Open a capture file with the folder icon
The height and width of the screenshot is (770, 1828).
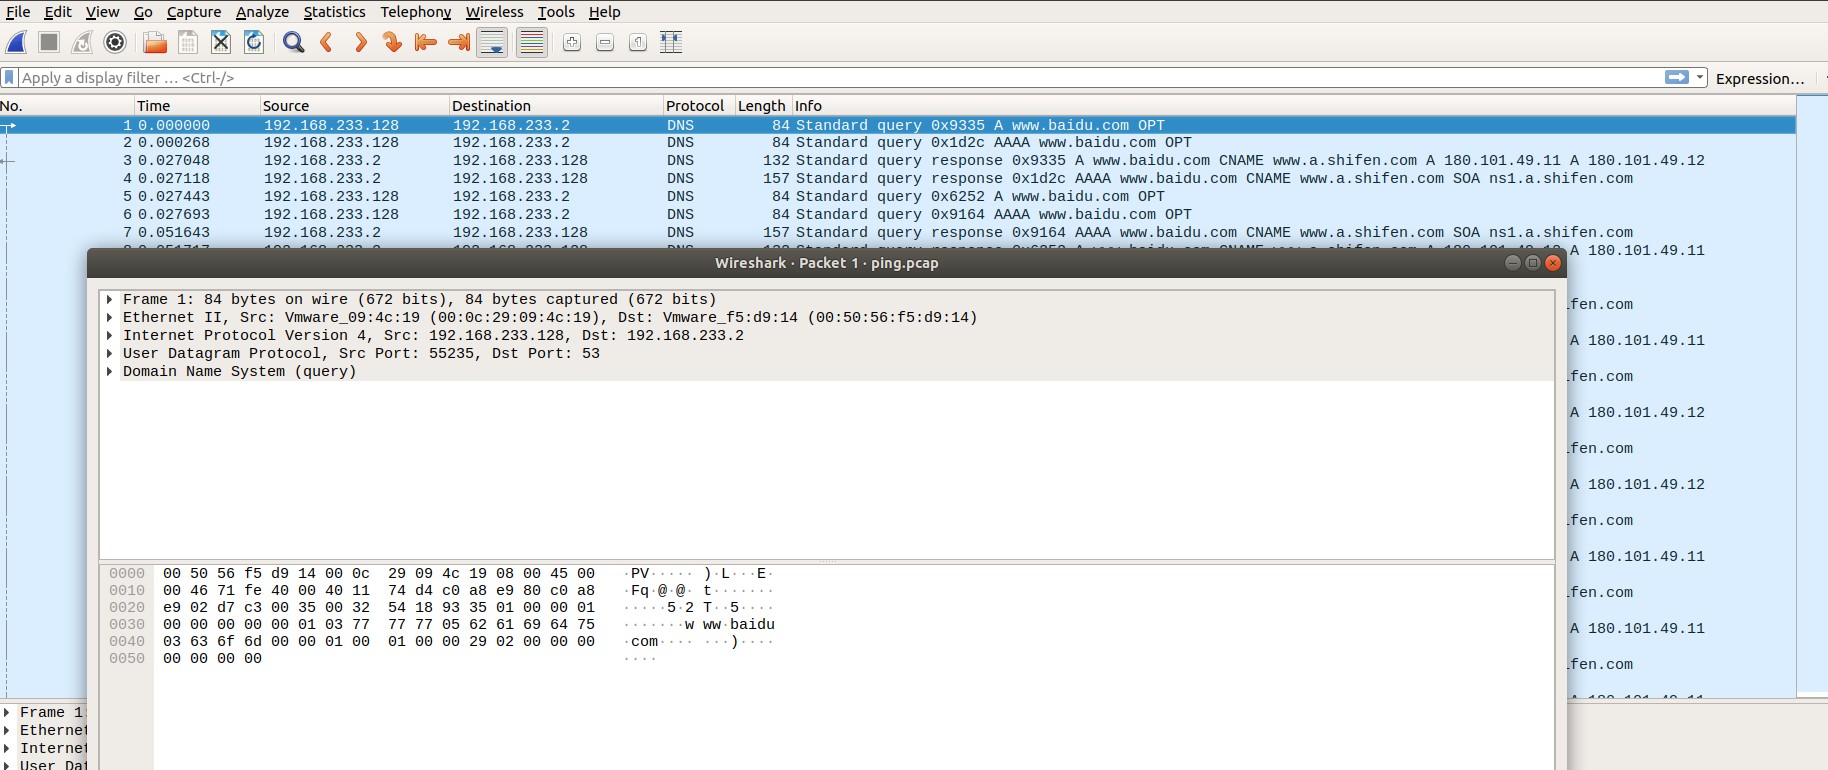pyautogui.click(x=155, y=42)
